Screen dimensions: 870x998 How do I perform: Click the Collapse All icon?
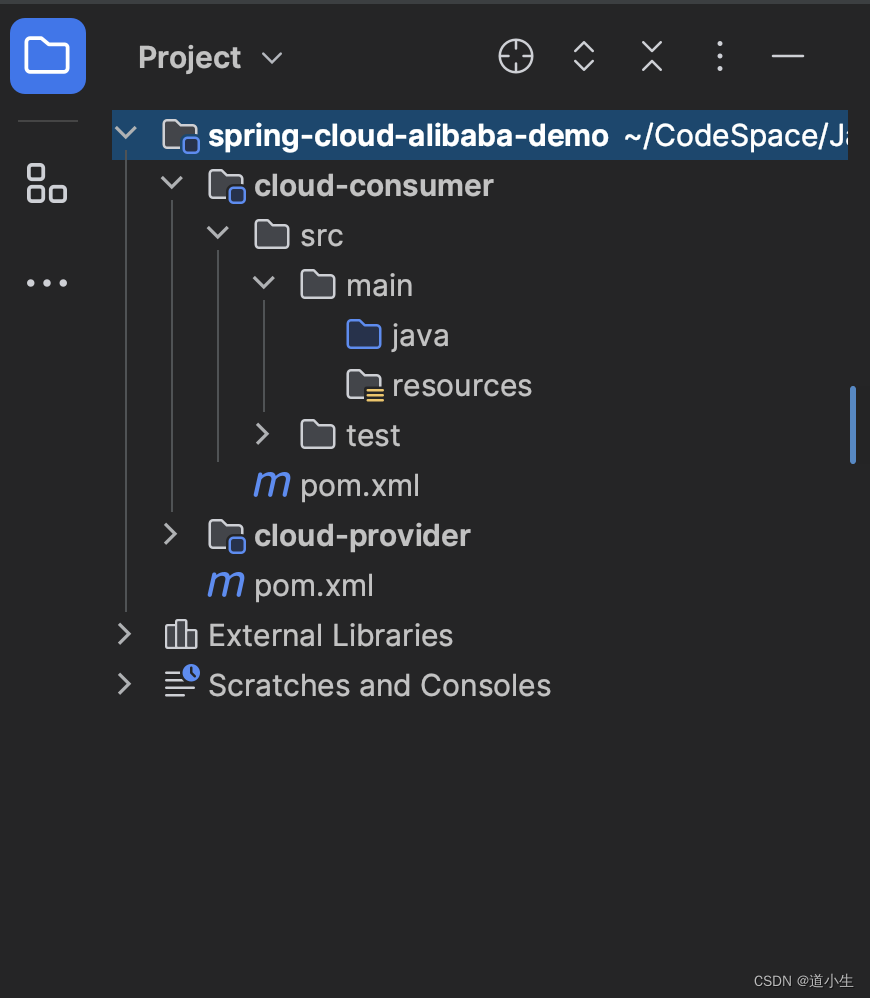pos(651,56)
